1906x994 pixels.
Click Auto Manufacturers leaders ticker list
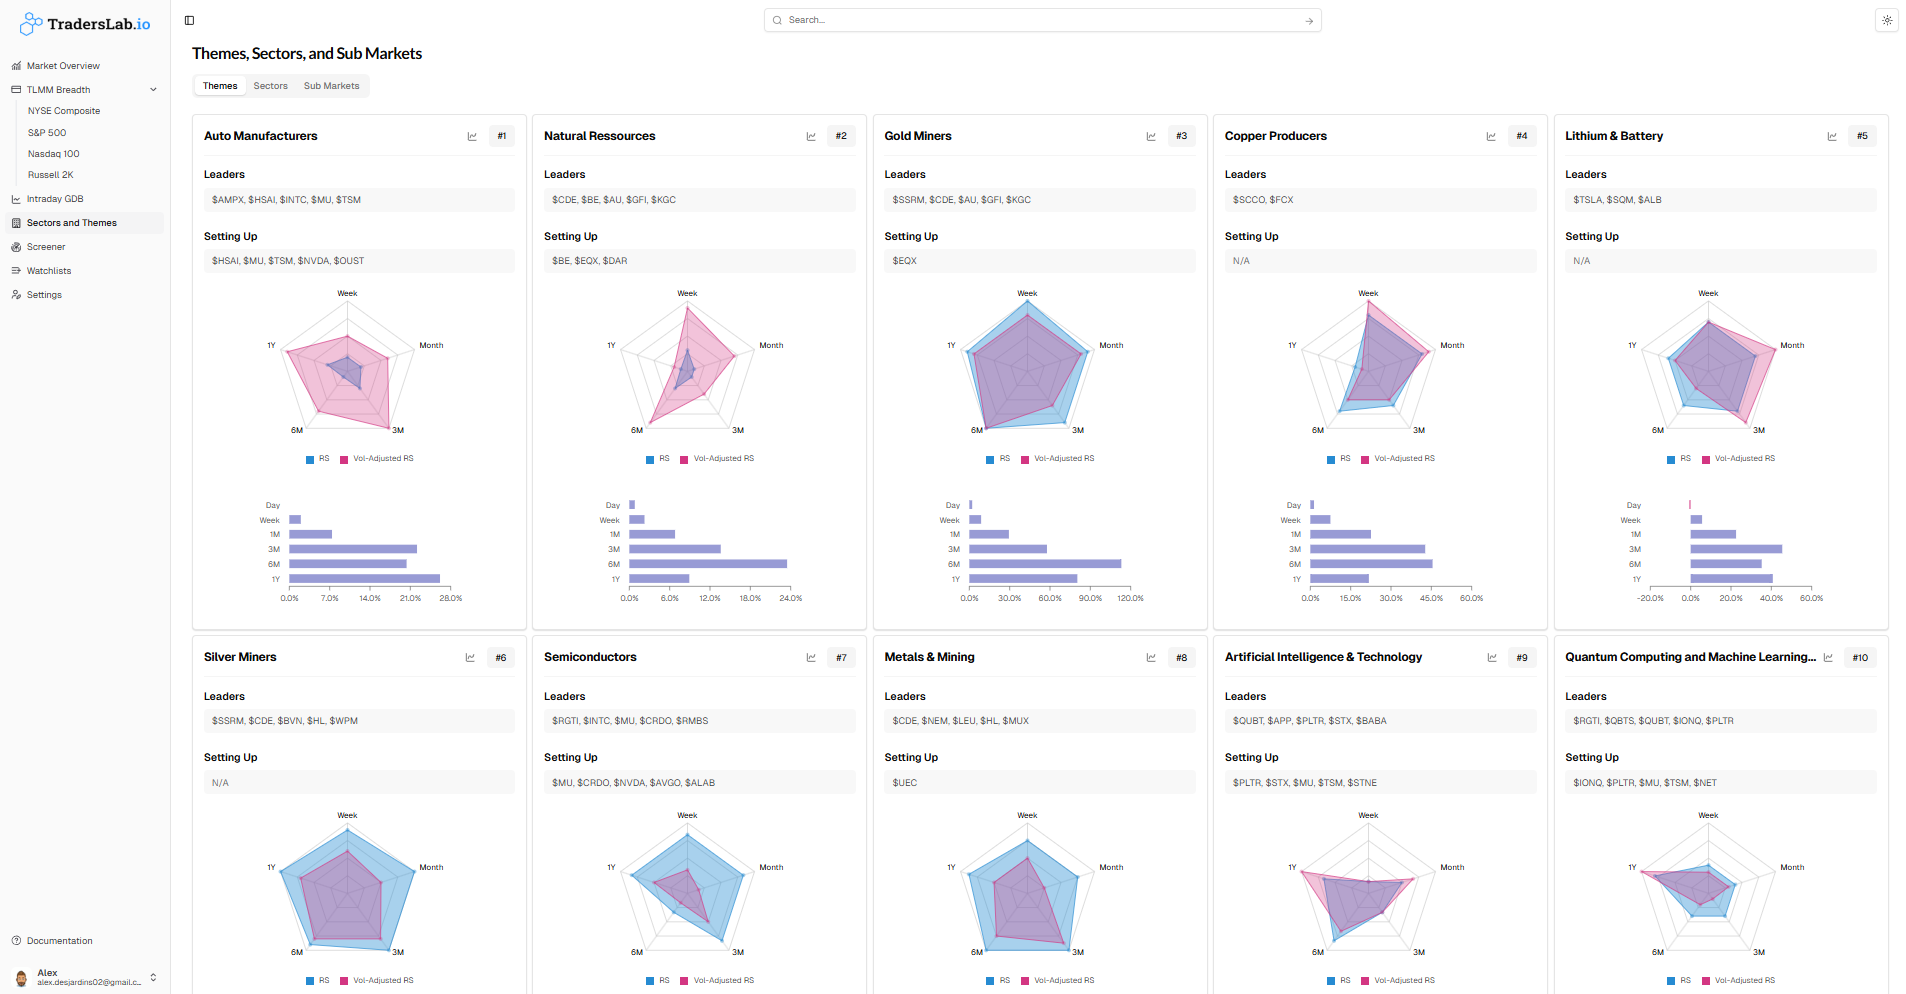[359, 200]
